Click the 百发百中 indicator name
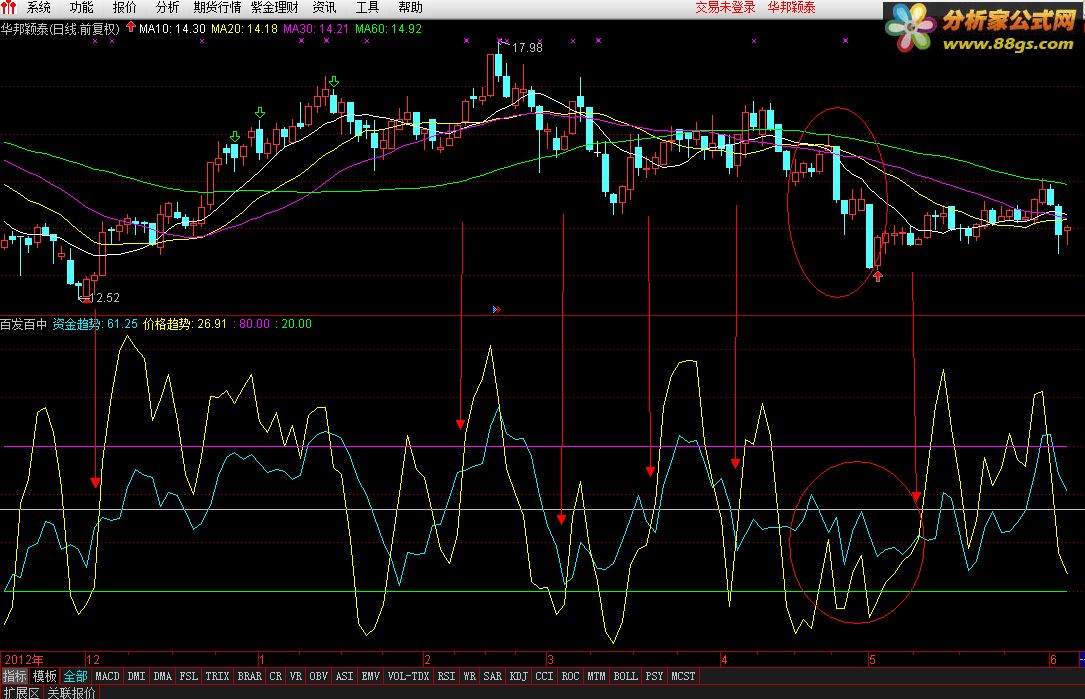The image size is (1085, 699). click(24, 324)
